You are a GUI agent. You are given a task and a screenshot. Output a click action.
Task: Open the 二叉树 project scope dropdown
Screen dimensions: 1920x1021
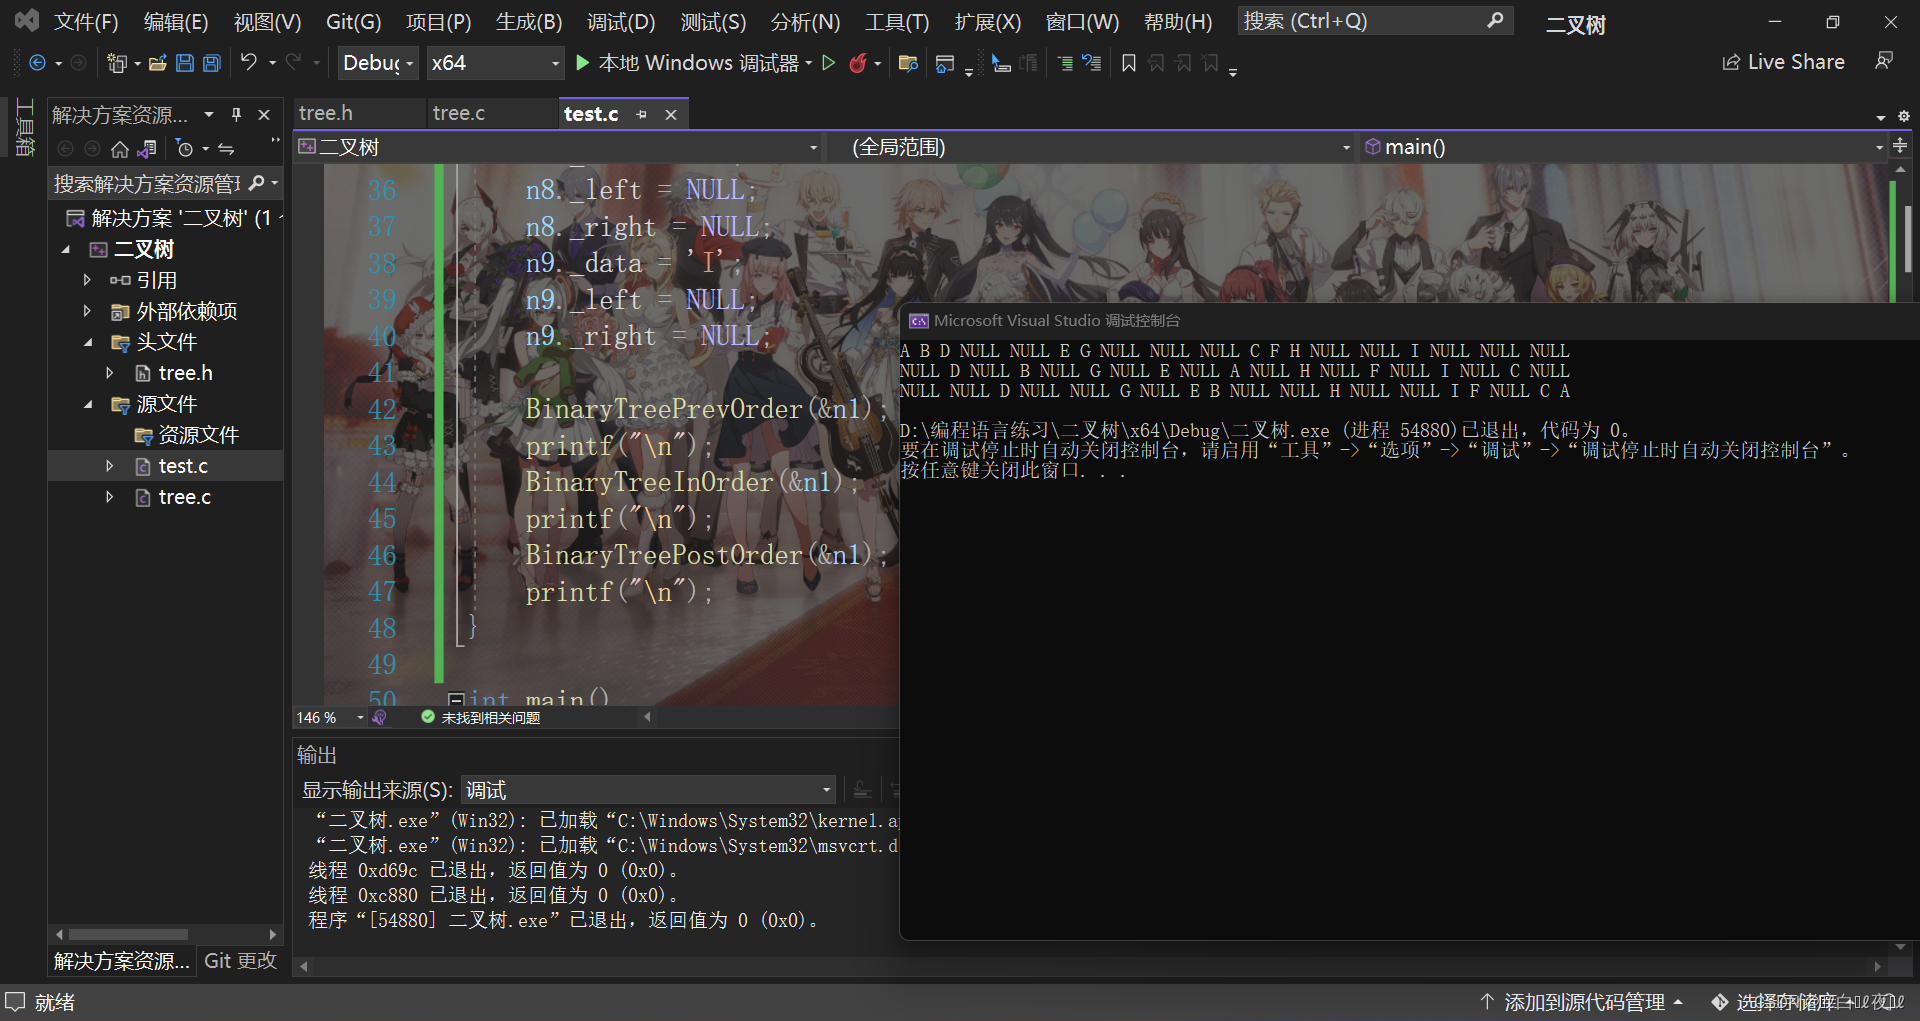point(559,147)
